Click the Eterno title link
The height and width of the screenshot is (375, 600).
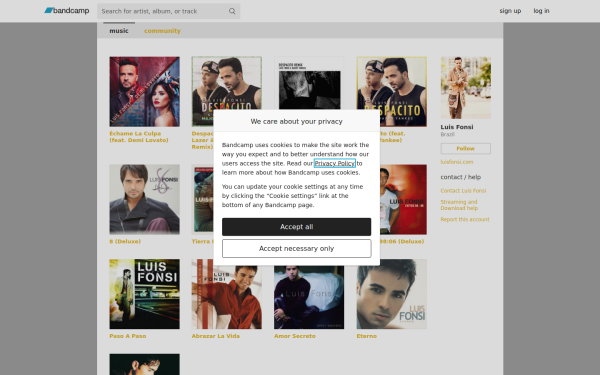click(367, 336)
